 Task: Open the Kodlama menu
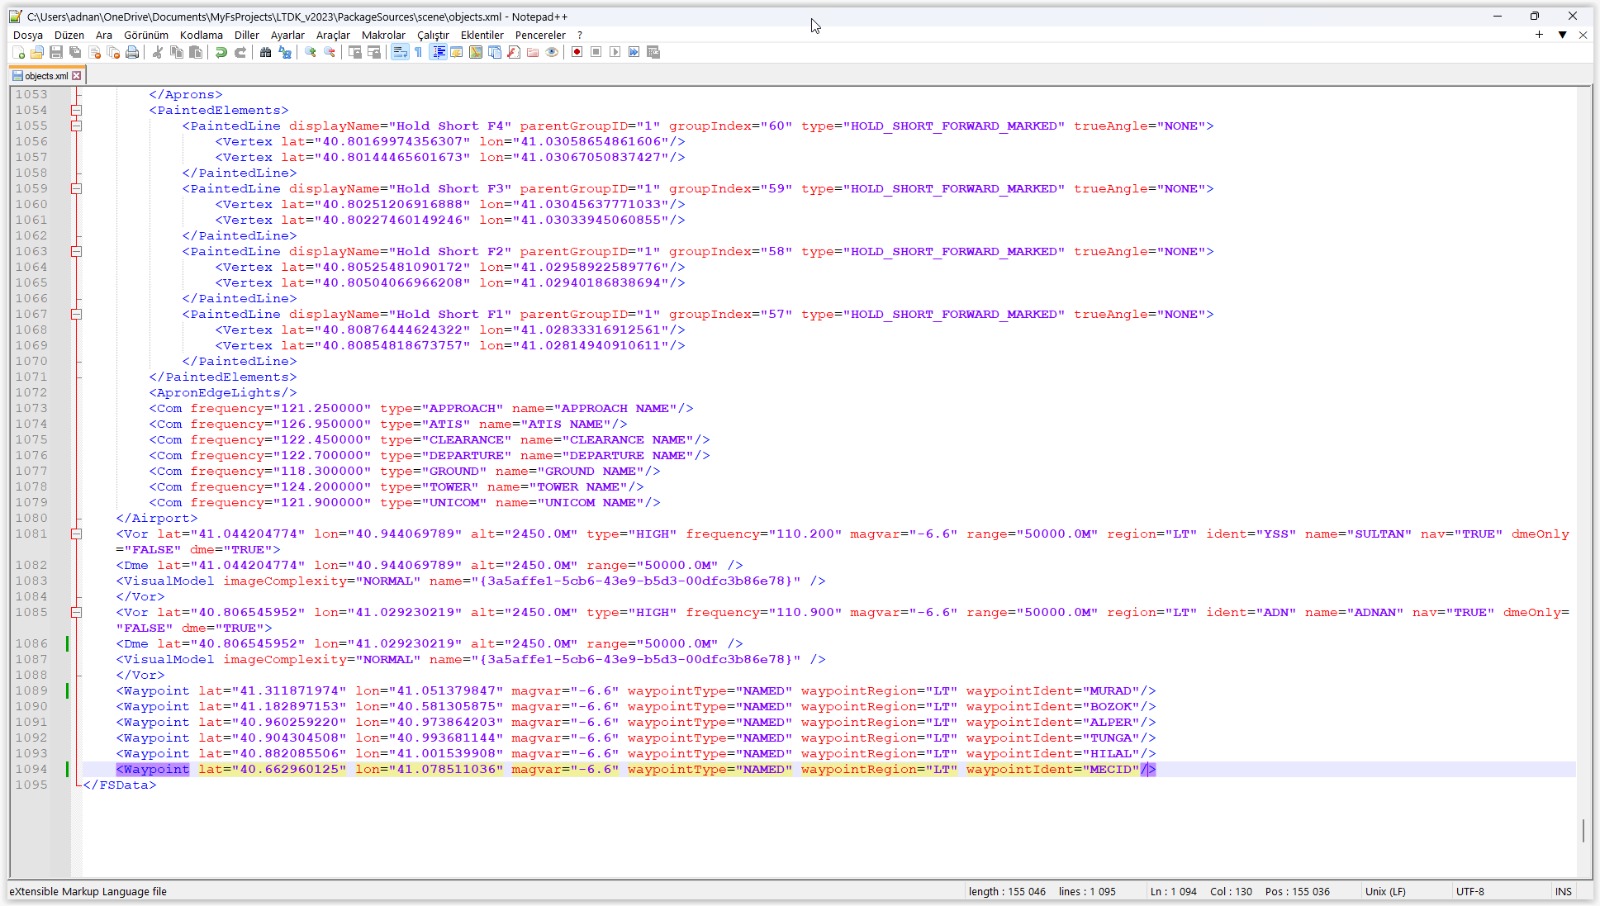(201, 35)
